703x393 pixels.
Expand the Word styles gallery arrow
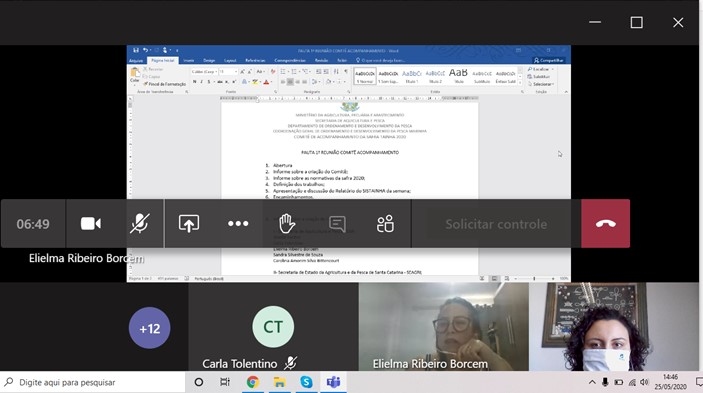(520, 82)
